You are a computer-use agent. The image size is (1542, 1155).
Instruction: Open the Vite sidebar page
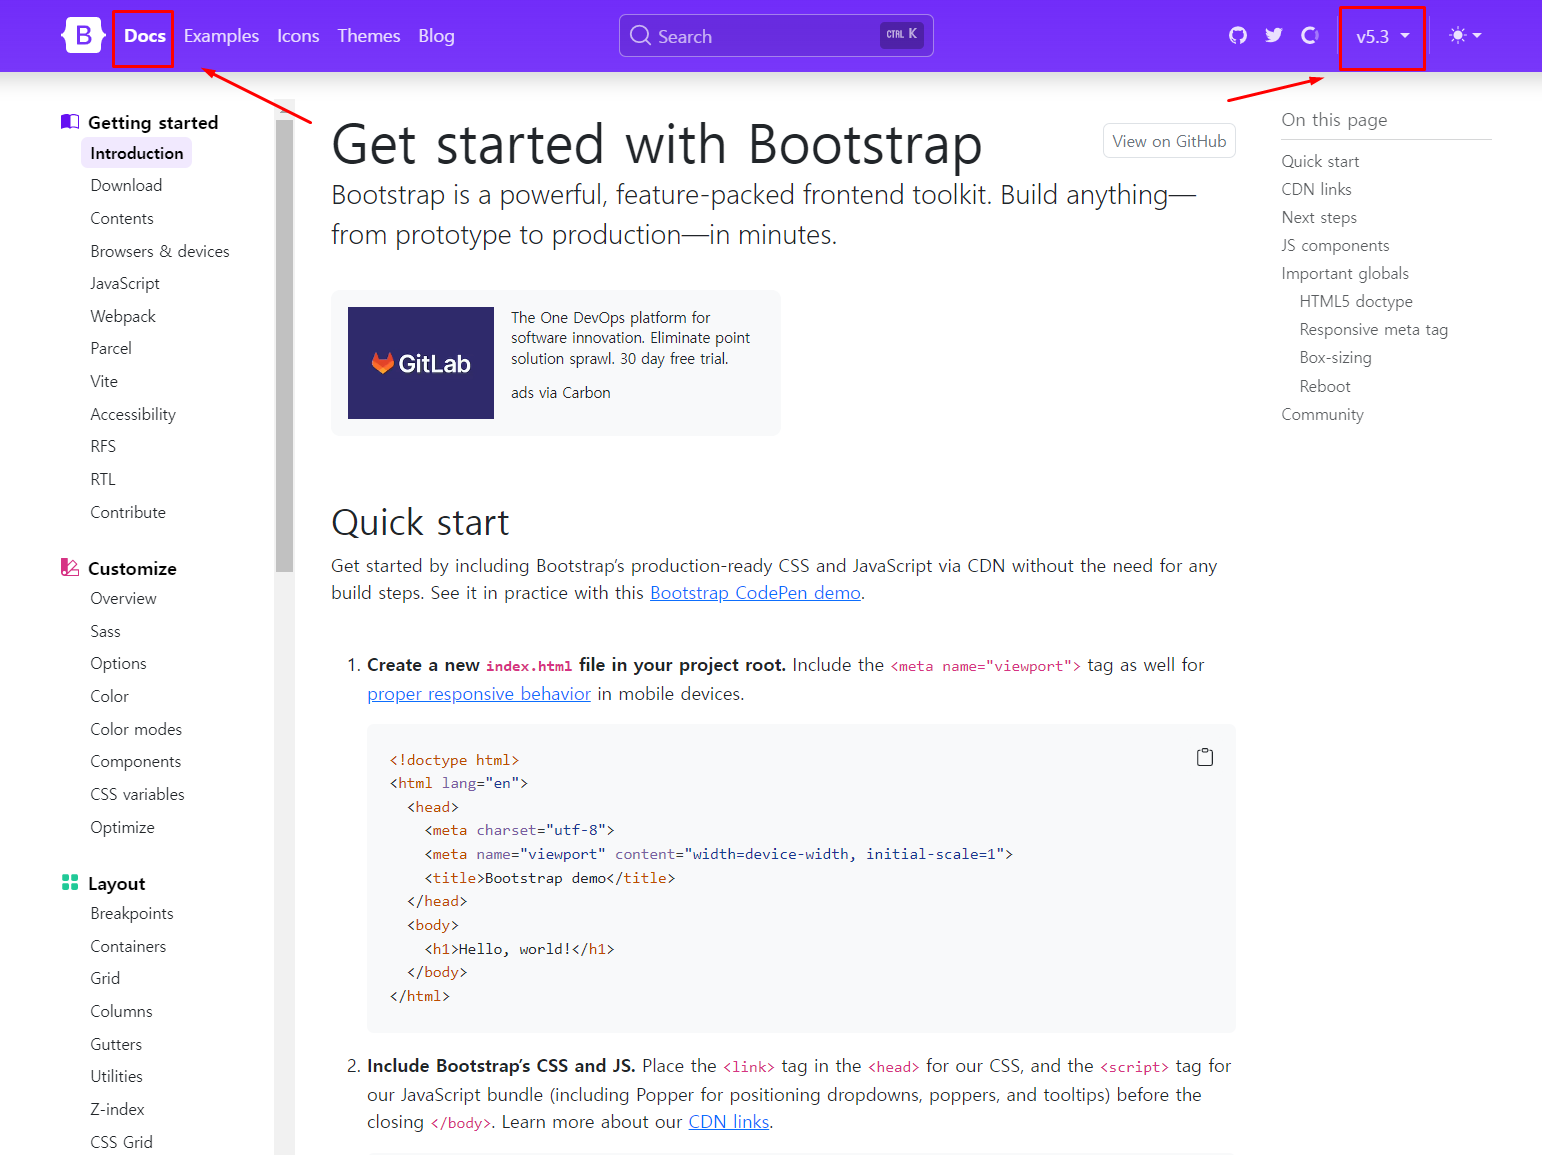[x=104, y=382]
